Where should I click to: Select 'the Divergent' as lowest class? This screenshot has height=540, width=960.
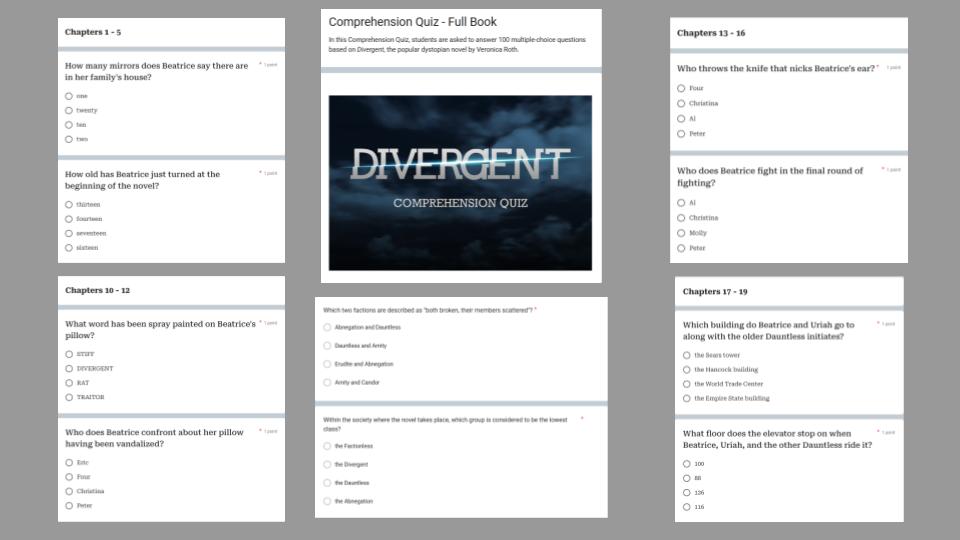coord(328,465)
